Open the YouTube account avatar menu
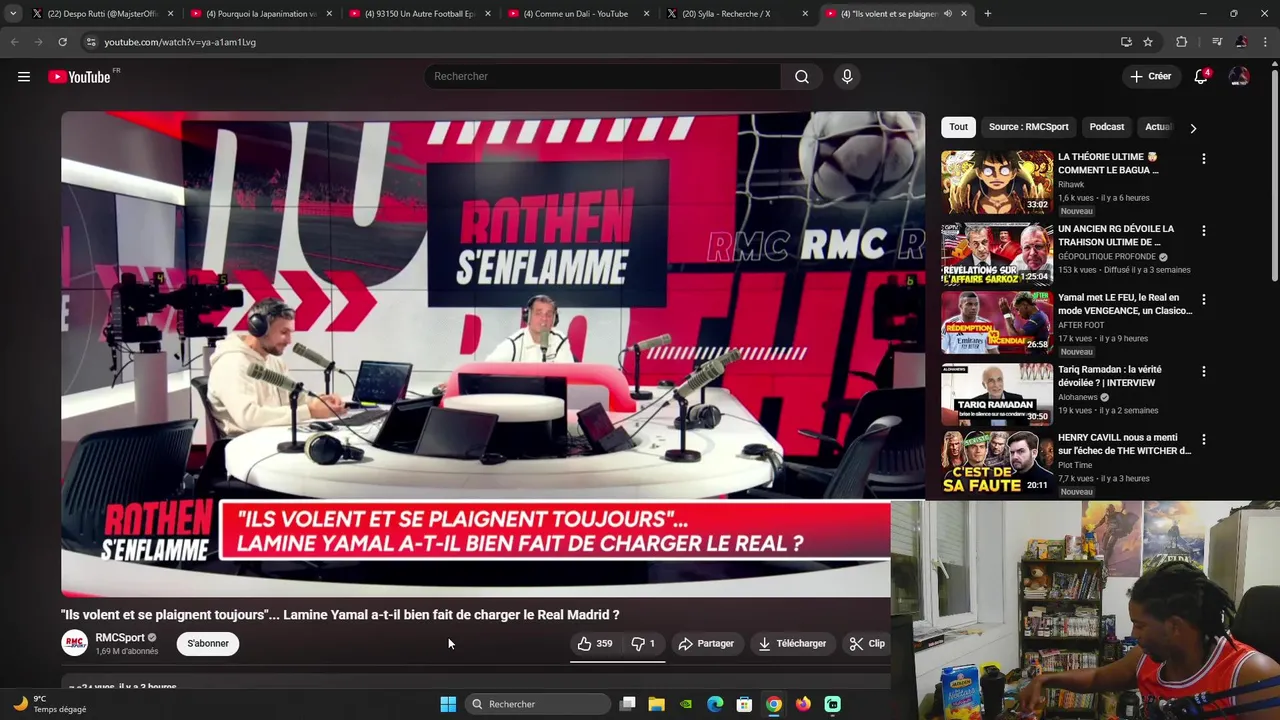1280x720 pixels. pos(1239,77)
